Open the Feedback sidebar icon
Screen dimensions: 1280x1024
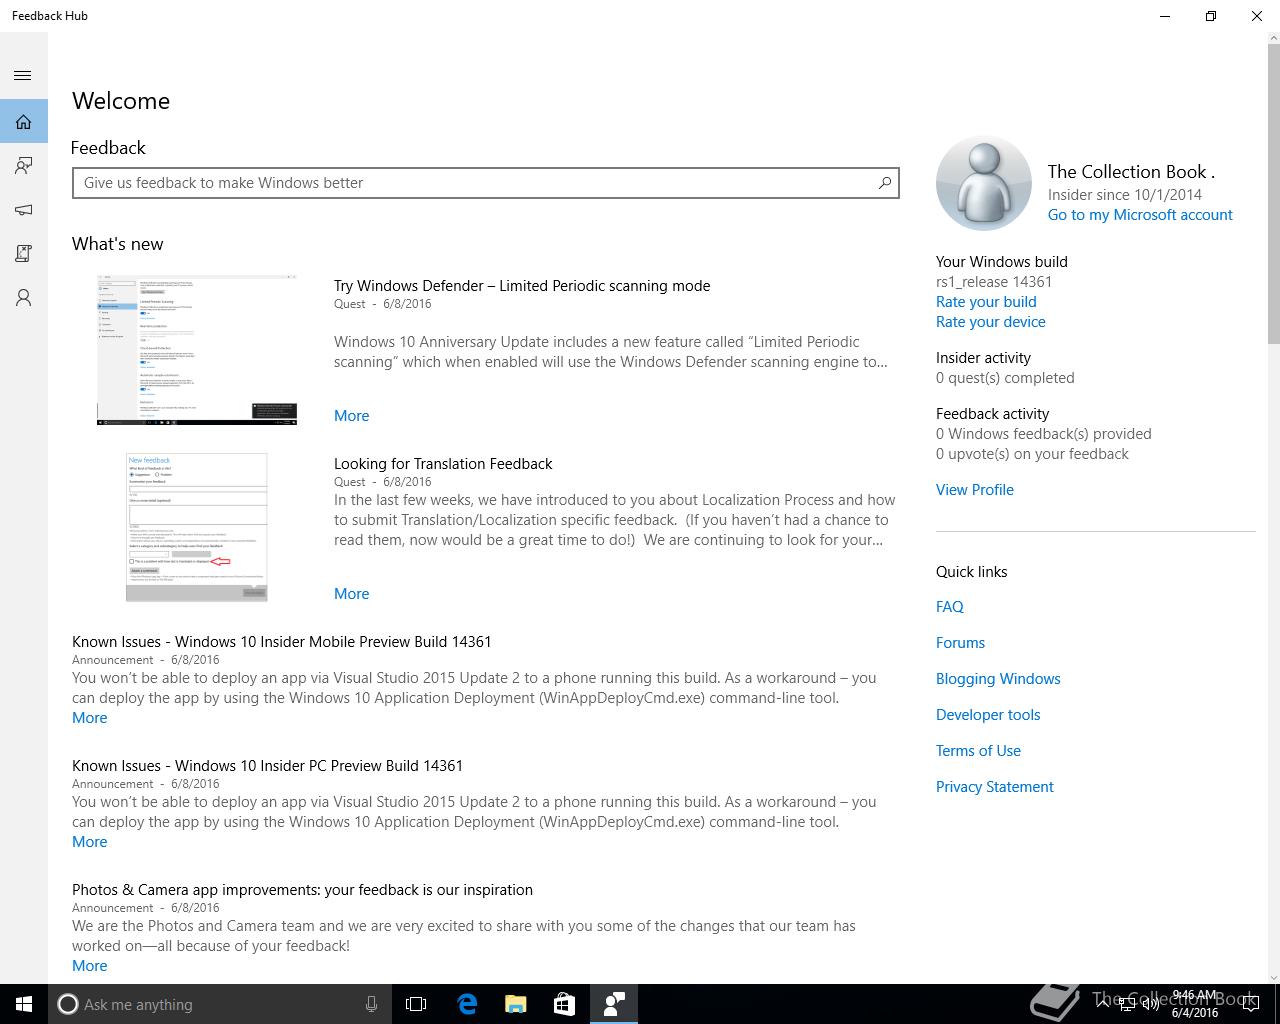(23, 166)
